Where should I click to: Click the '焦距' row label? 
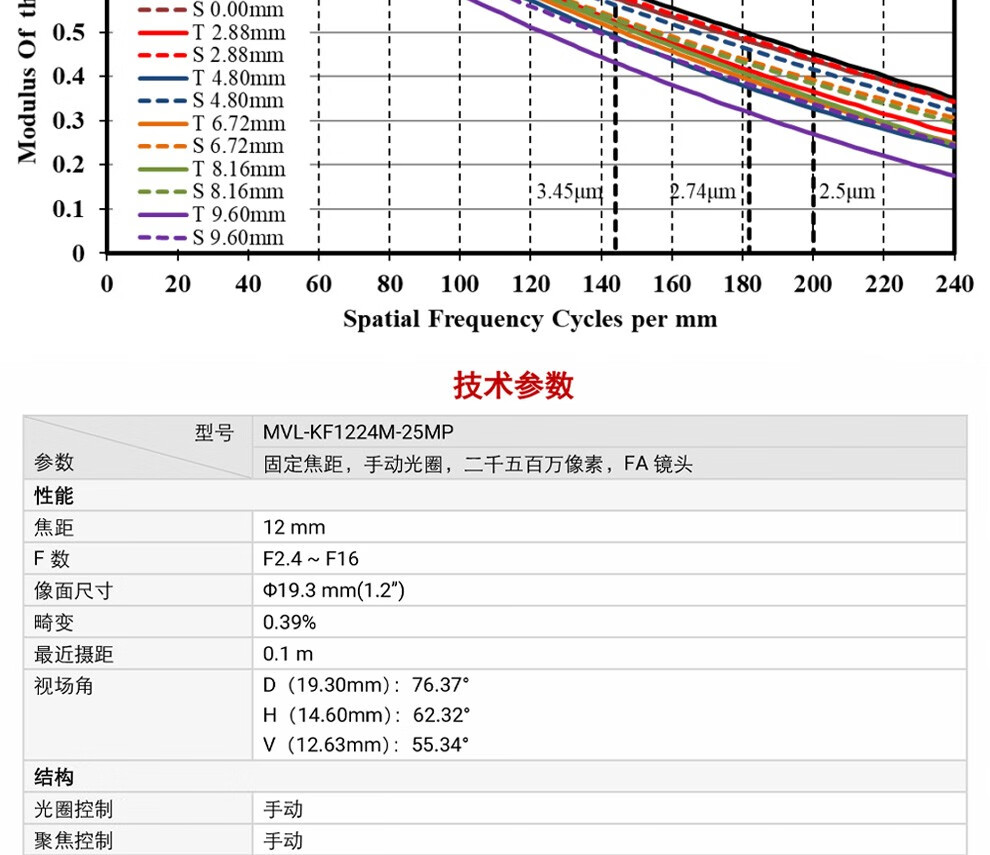point(54,527)
